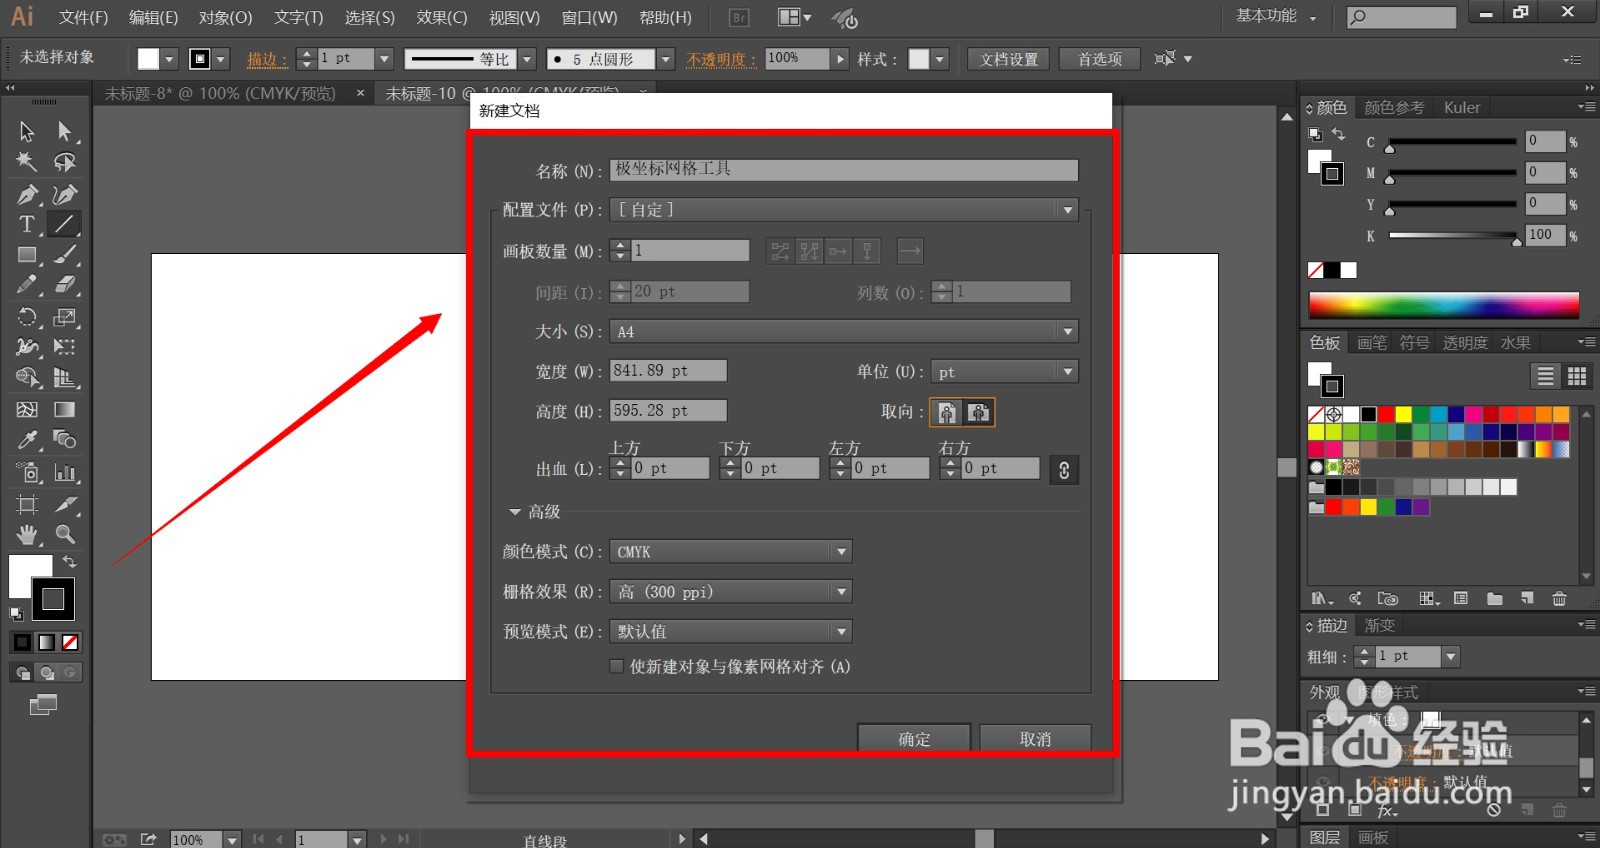The width and height of the screenshot is (1600, 848).
Task: Select the Artboard tool
Action: 27,504
